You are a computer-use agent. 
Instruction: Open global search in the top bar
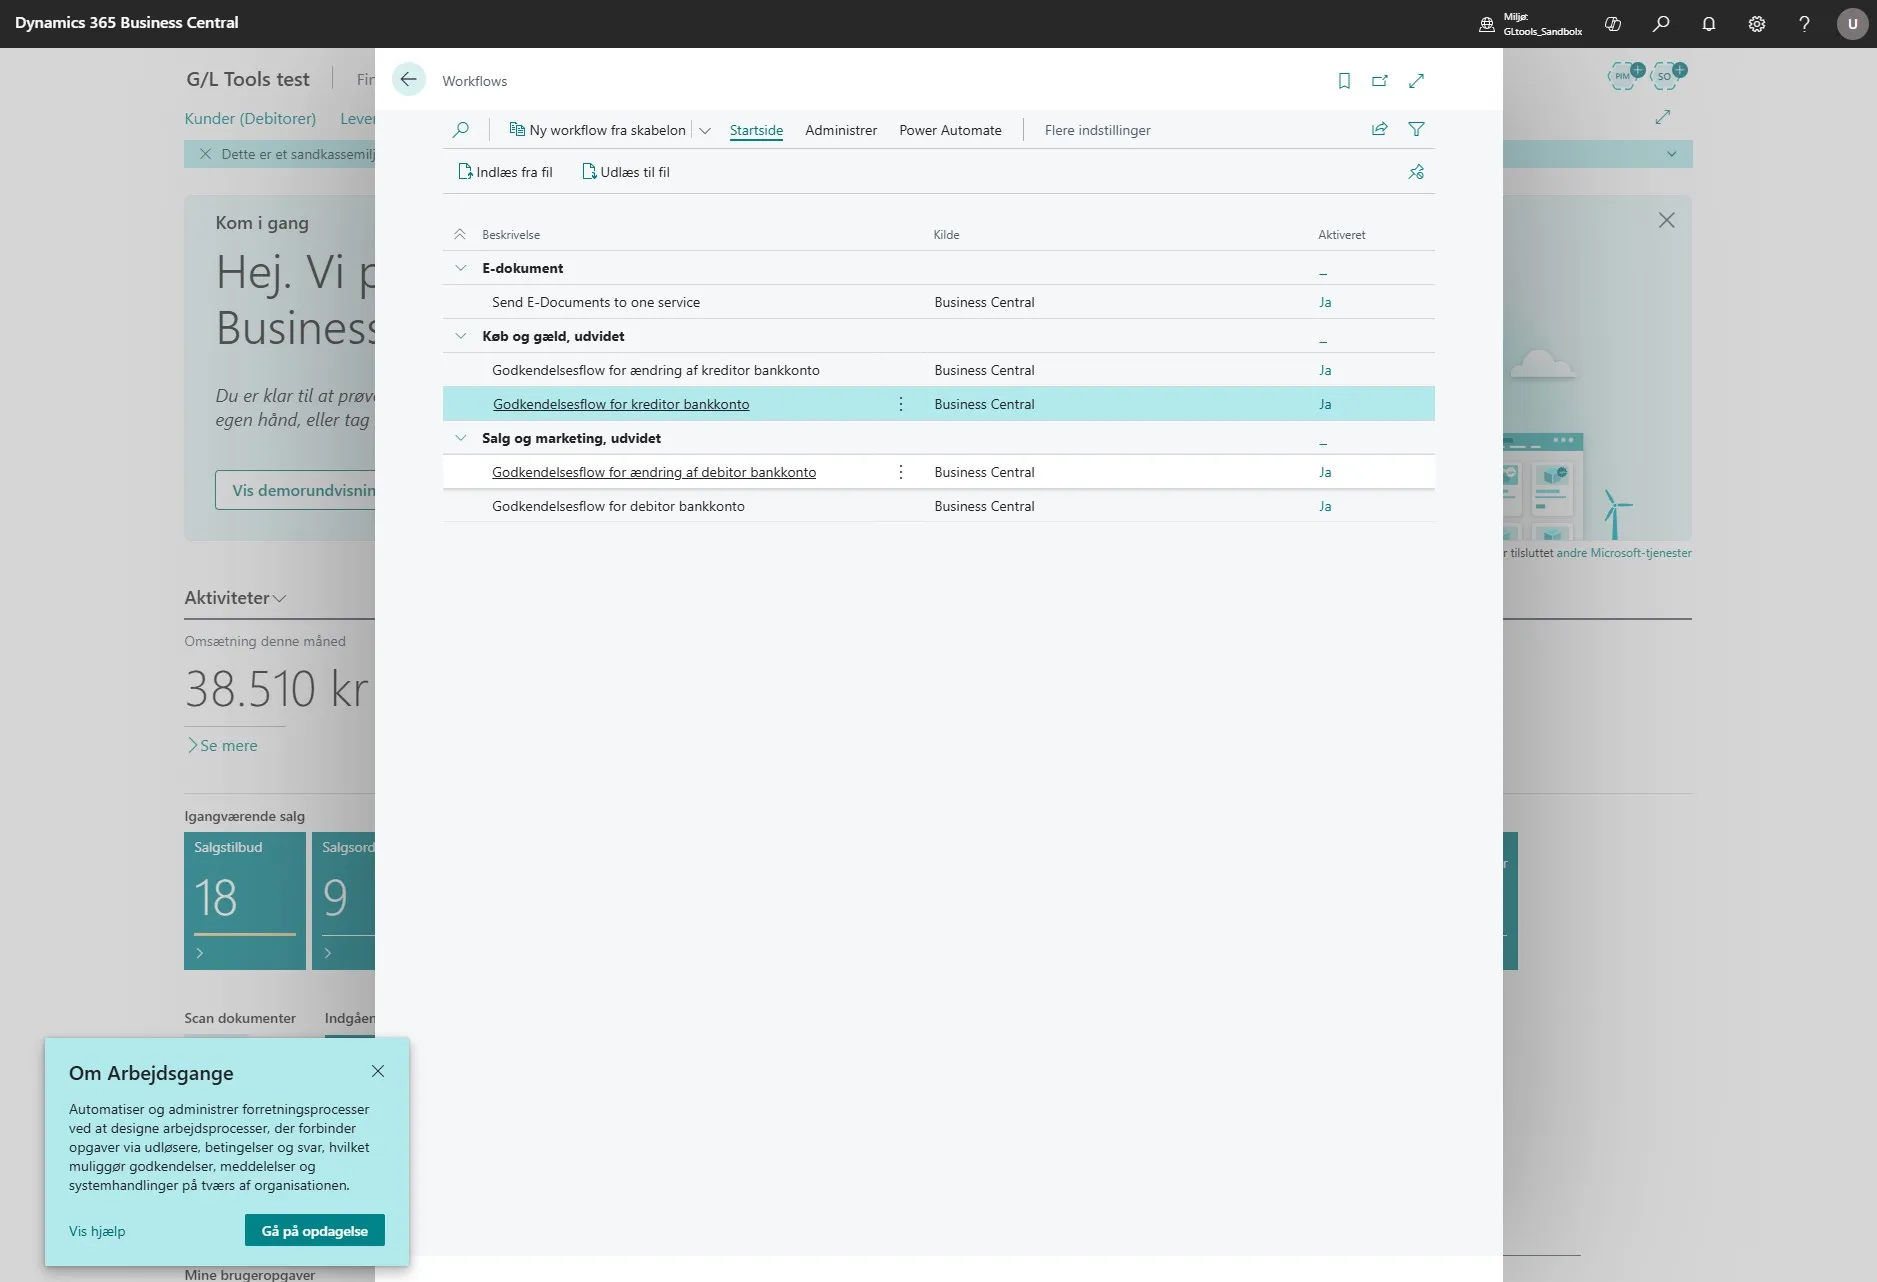1661,24
